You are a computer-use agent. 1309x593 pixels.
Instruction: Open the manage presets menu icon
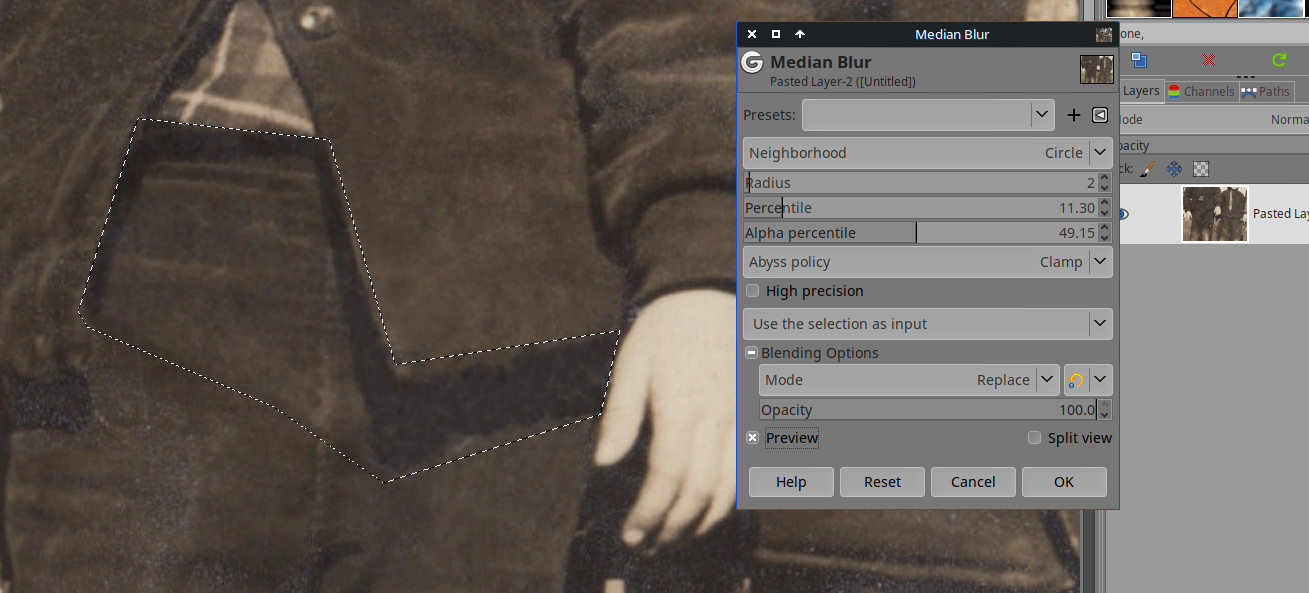tap(1100, 115)
